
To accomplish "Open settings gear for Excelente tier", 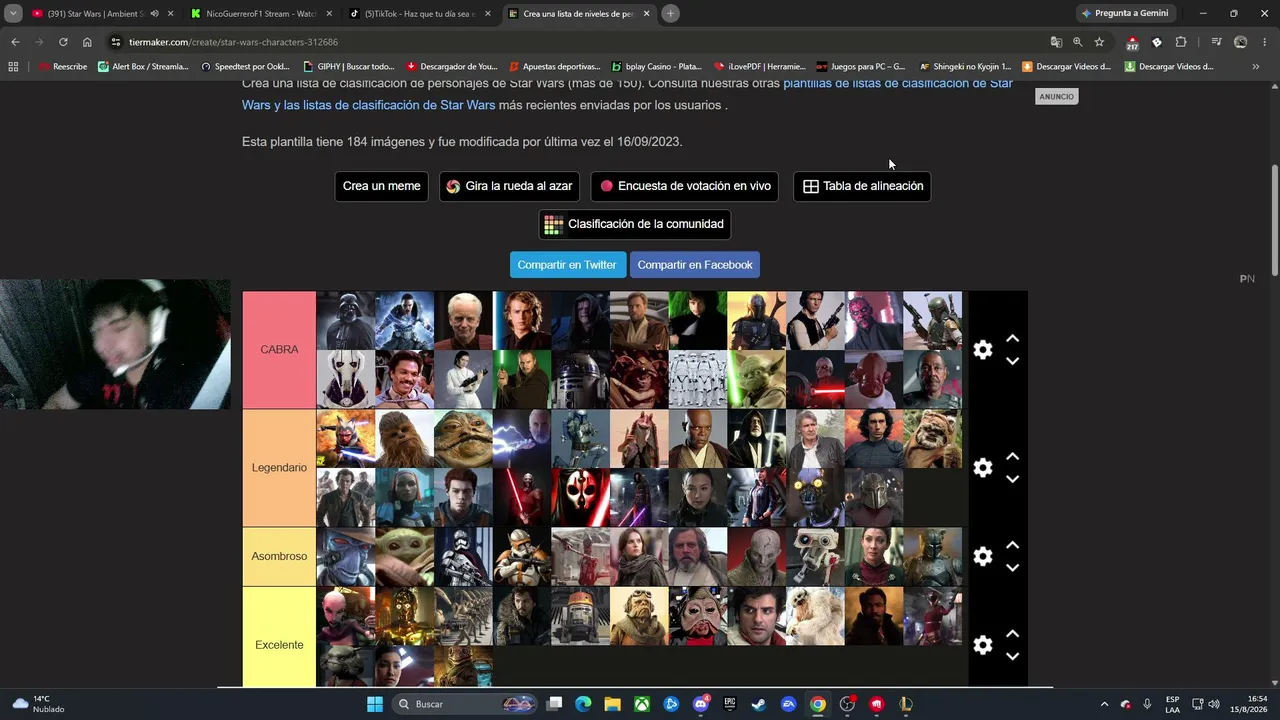I will tap(983, 645).
